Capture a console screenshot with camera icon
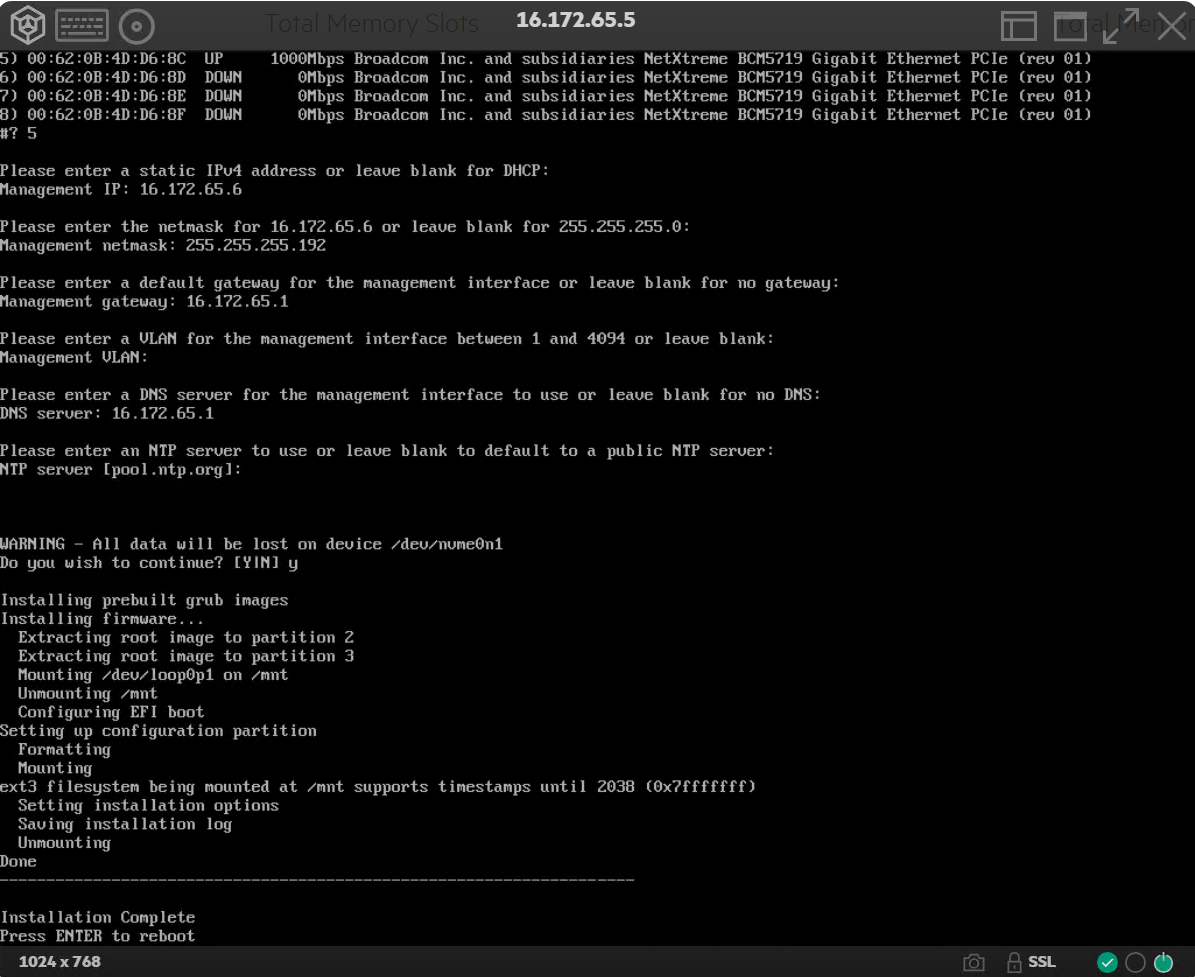 click(973, 963)
